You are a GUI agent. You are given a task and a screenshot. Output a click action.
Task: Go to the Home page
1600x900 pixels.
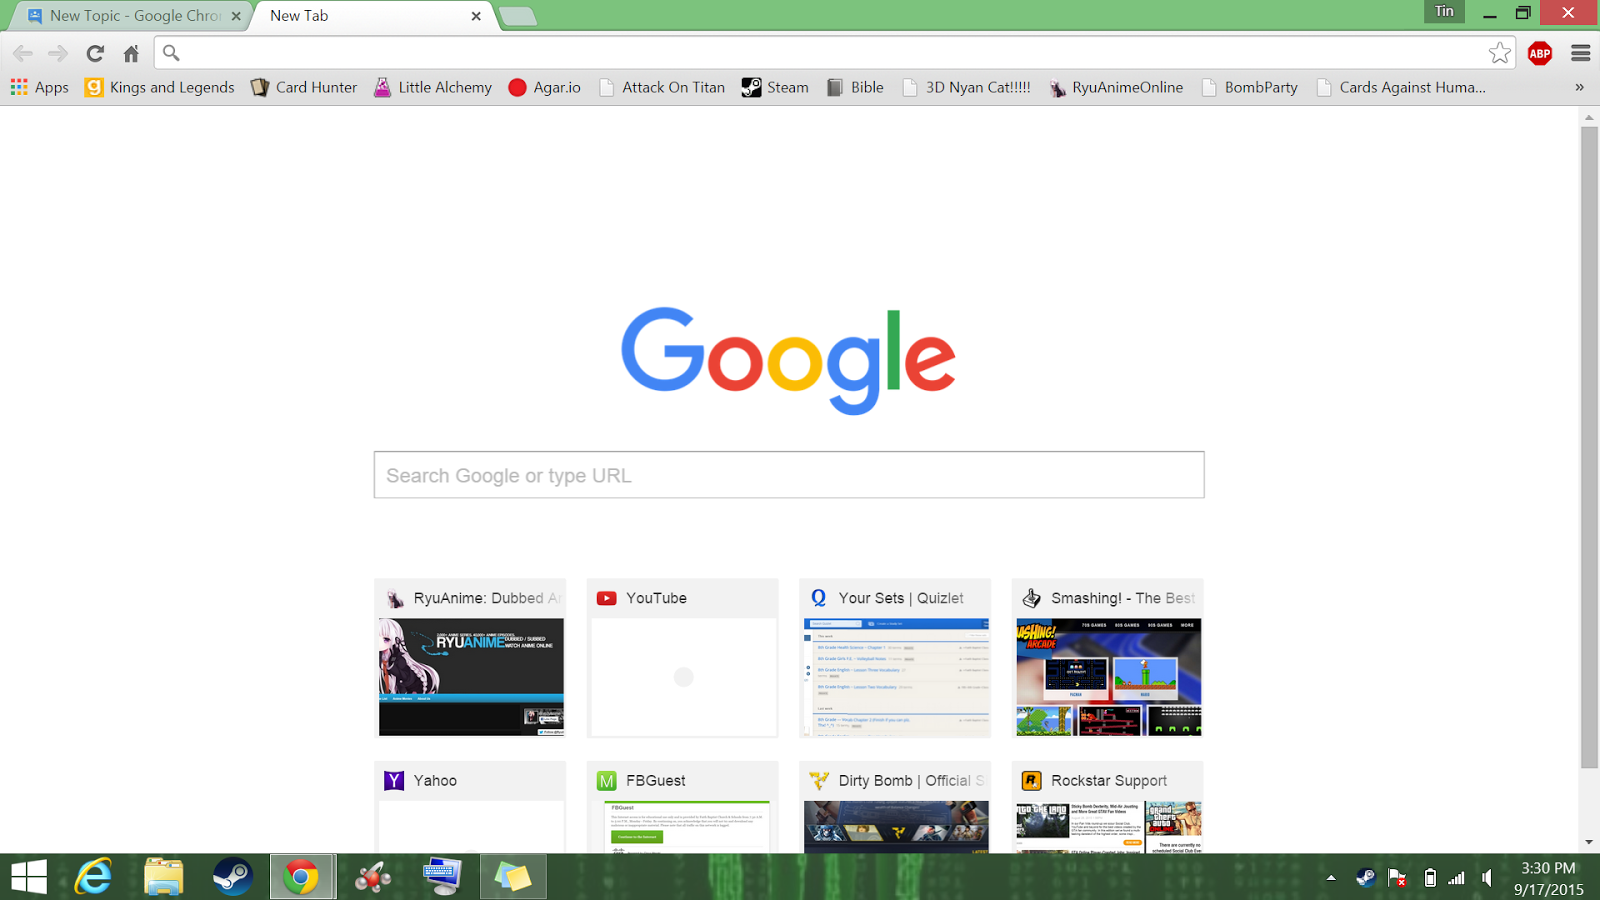click(131, 53)
